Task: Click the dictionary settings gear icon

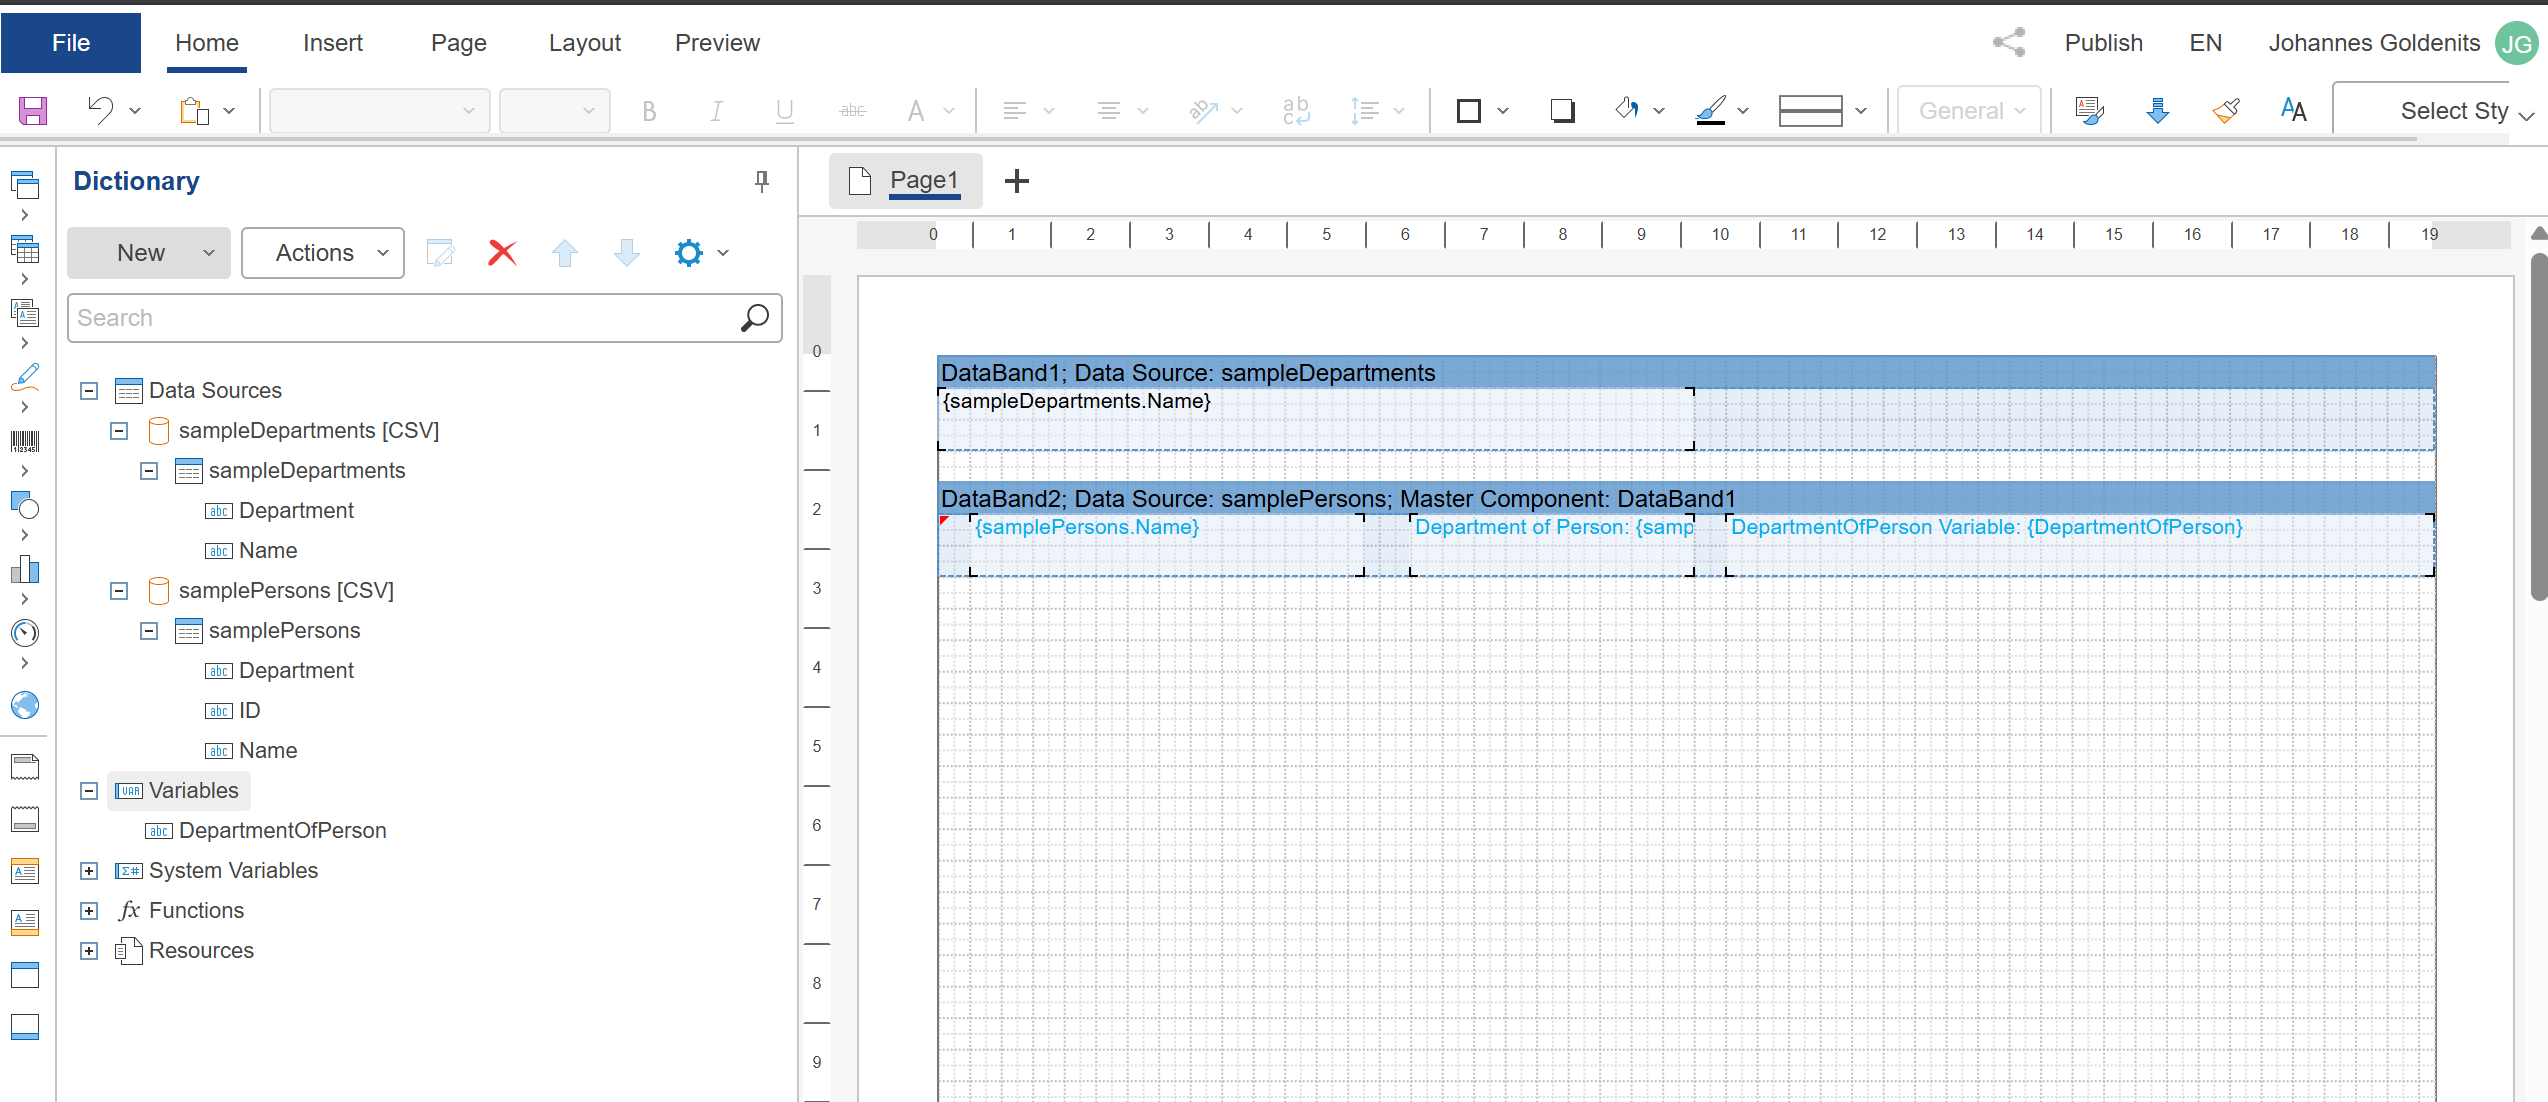Action: [x=689, y=253]
